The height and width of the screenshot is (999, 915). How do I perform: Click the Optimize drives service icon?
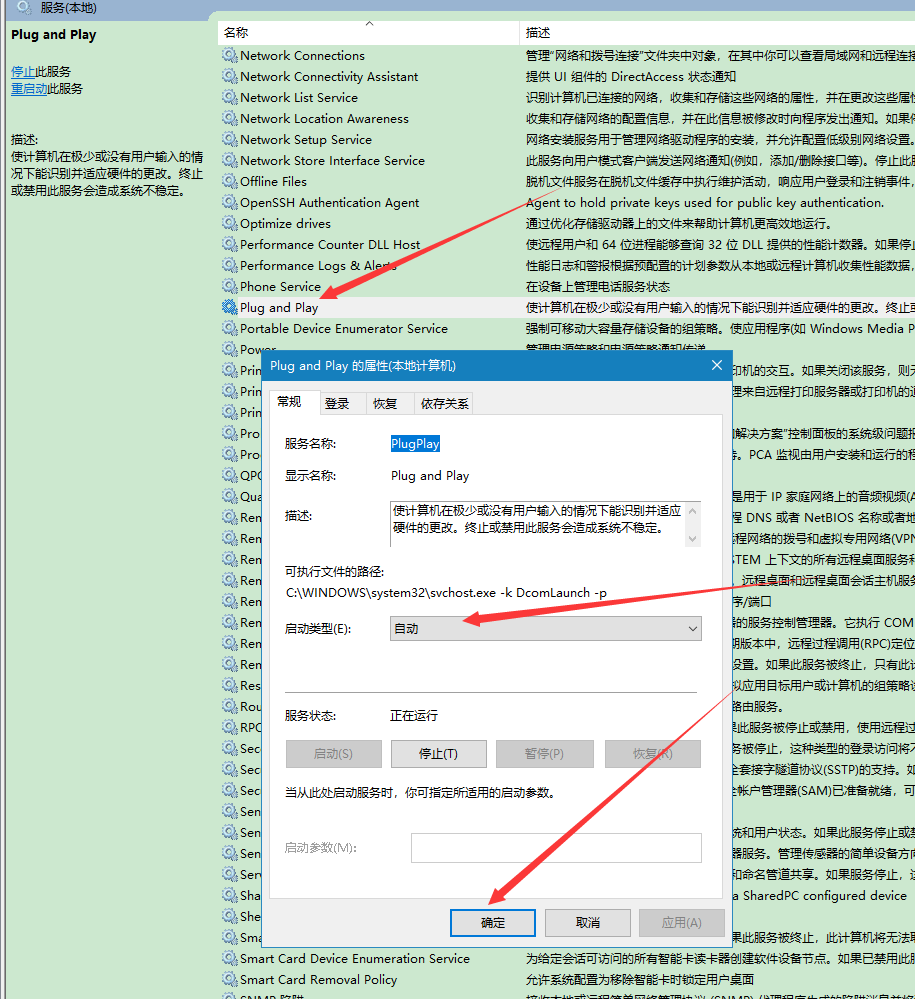[229, 224]
